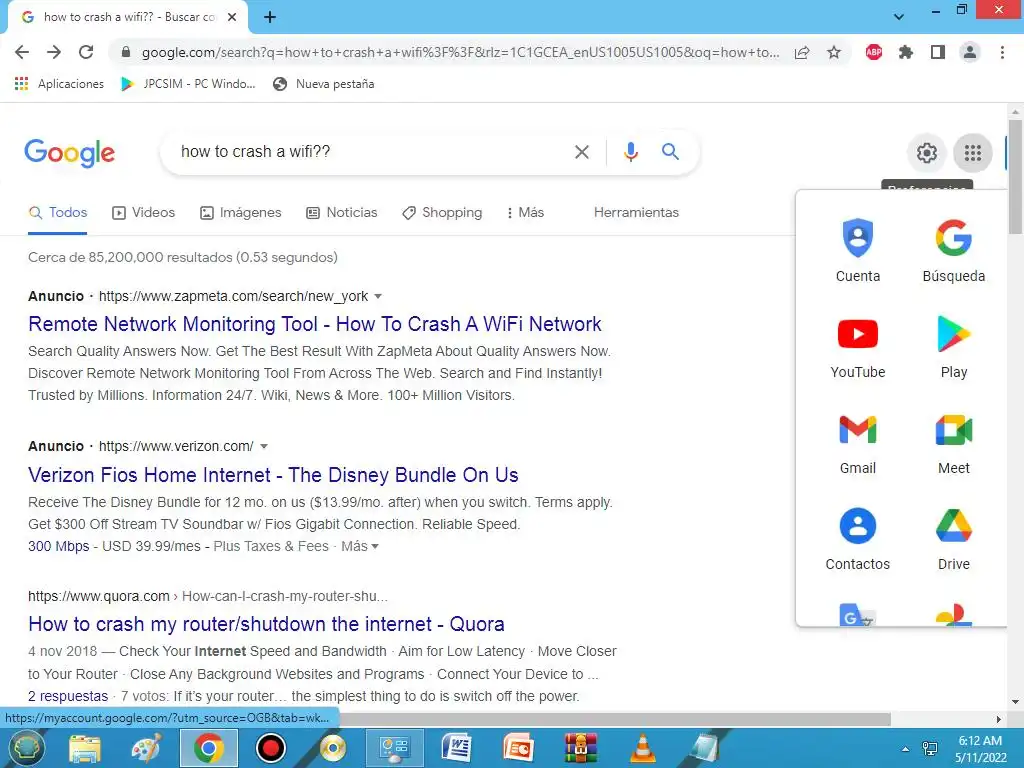Toggle the Chrome side panel
The height and width of the screenshot is (768, 1024).
click(x=938, y=52)
